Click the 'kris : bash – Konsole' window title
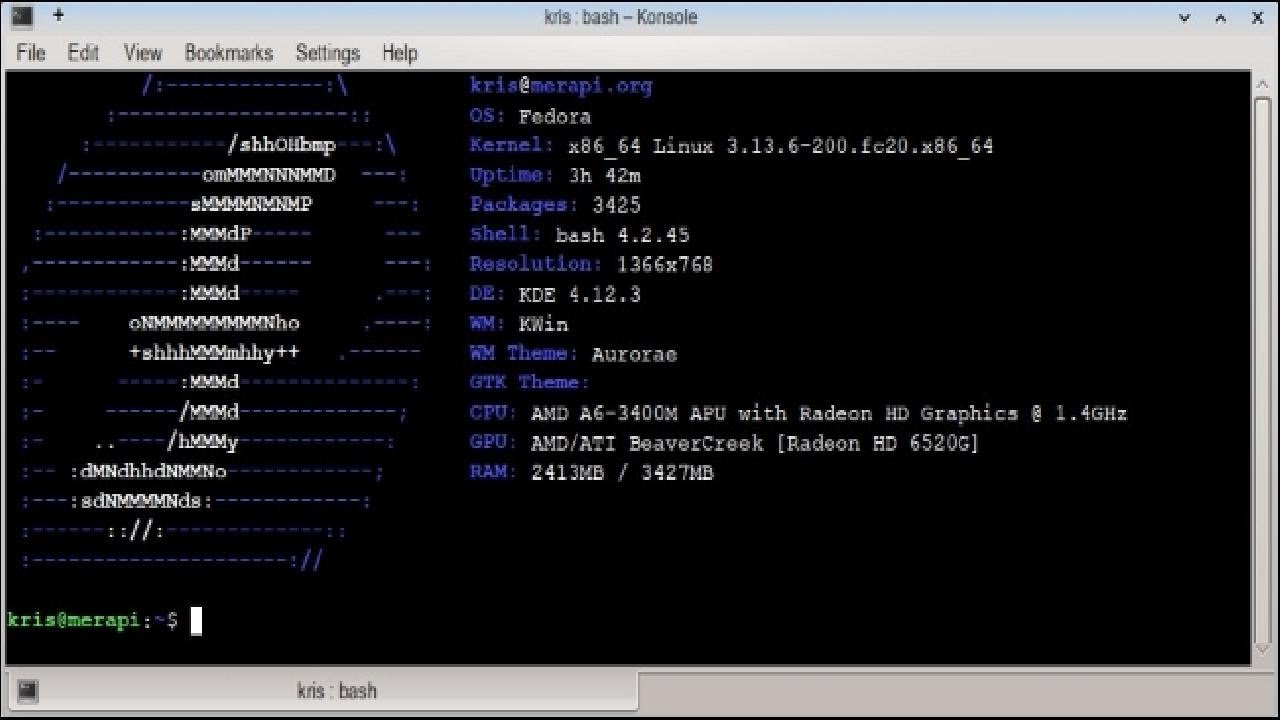 620,17
